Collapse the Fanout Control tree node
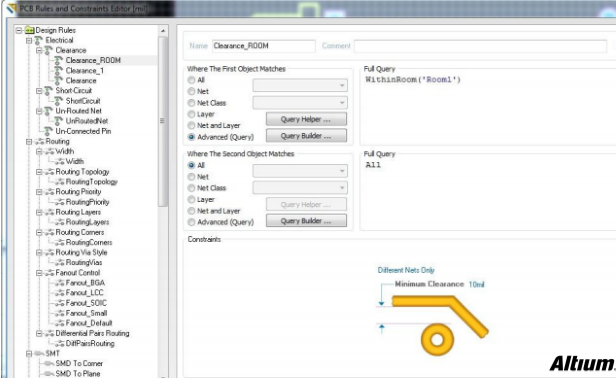Viewport: 616px width, 378px height. pos(39,273)
